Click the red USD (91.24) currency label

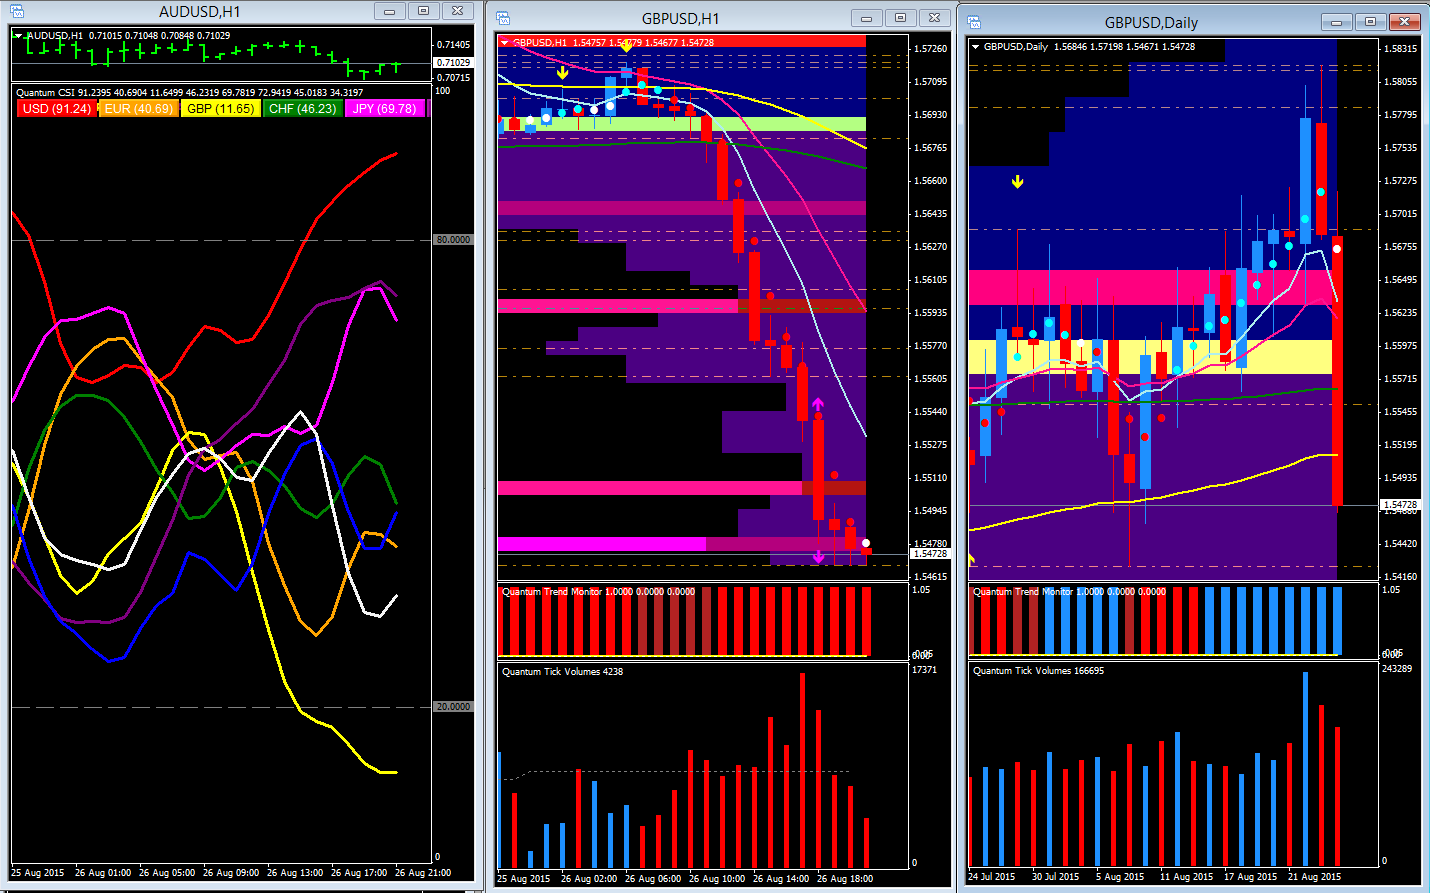click(56, 109)
